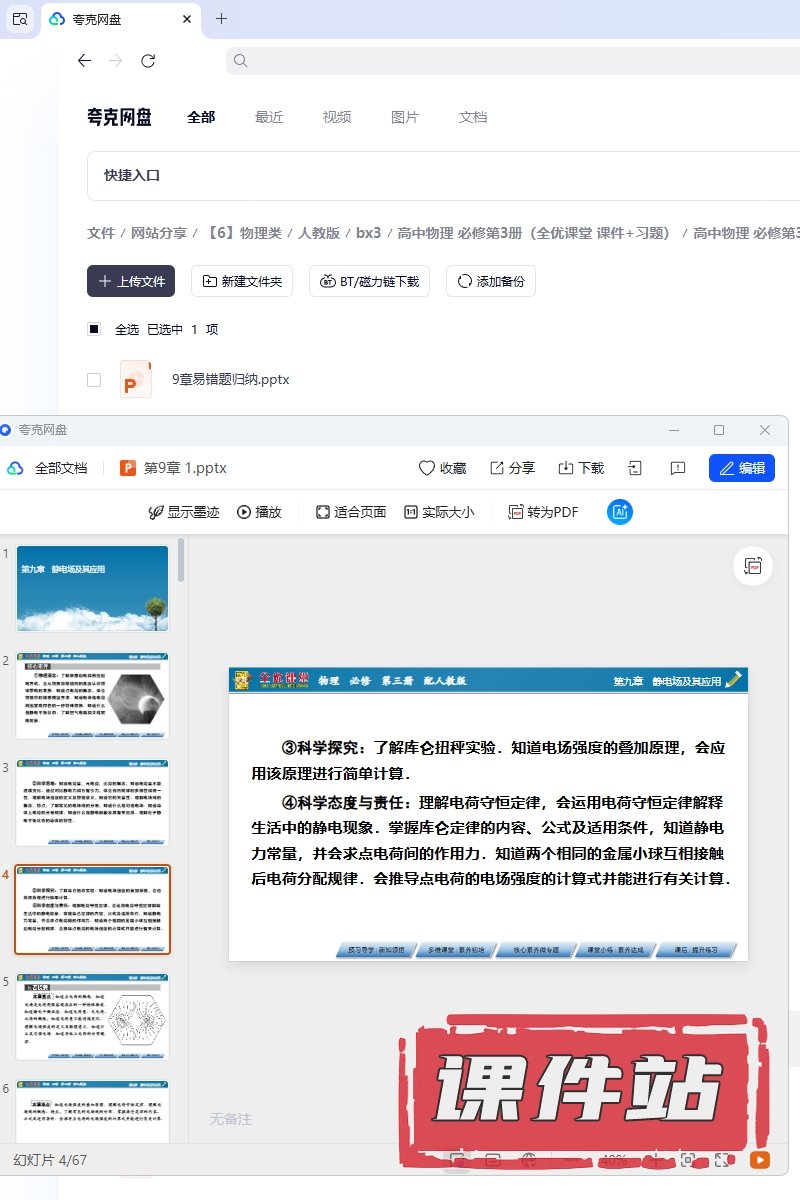Create a folder with 新建文件夹
The image size is (800, 1200).
pos(243,282)
